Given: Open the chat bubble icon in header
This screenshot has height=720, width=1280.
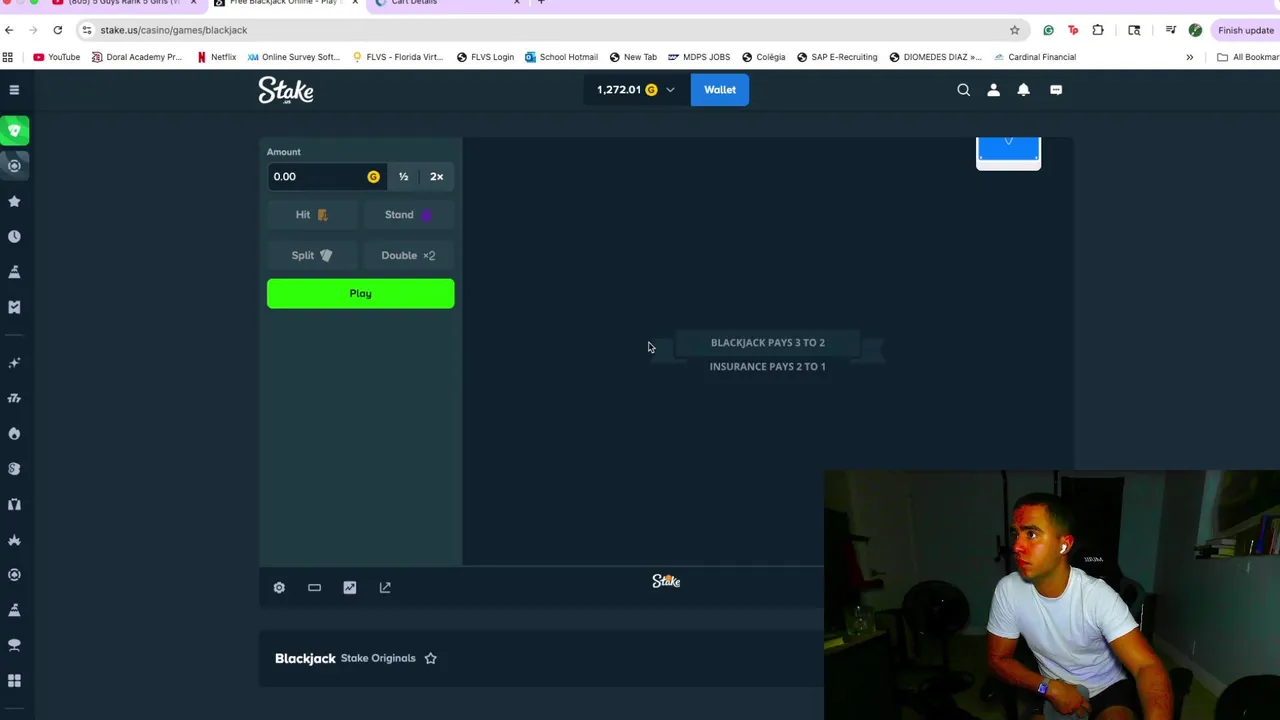Looking at the screenshot, I should (x=1056, y=90).
